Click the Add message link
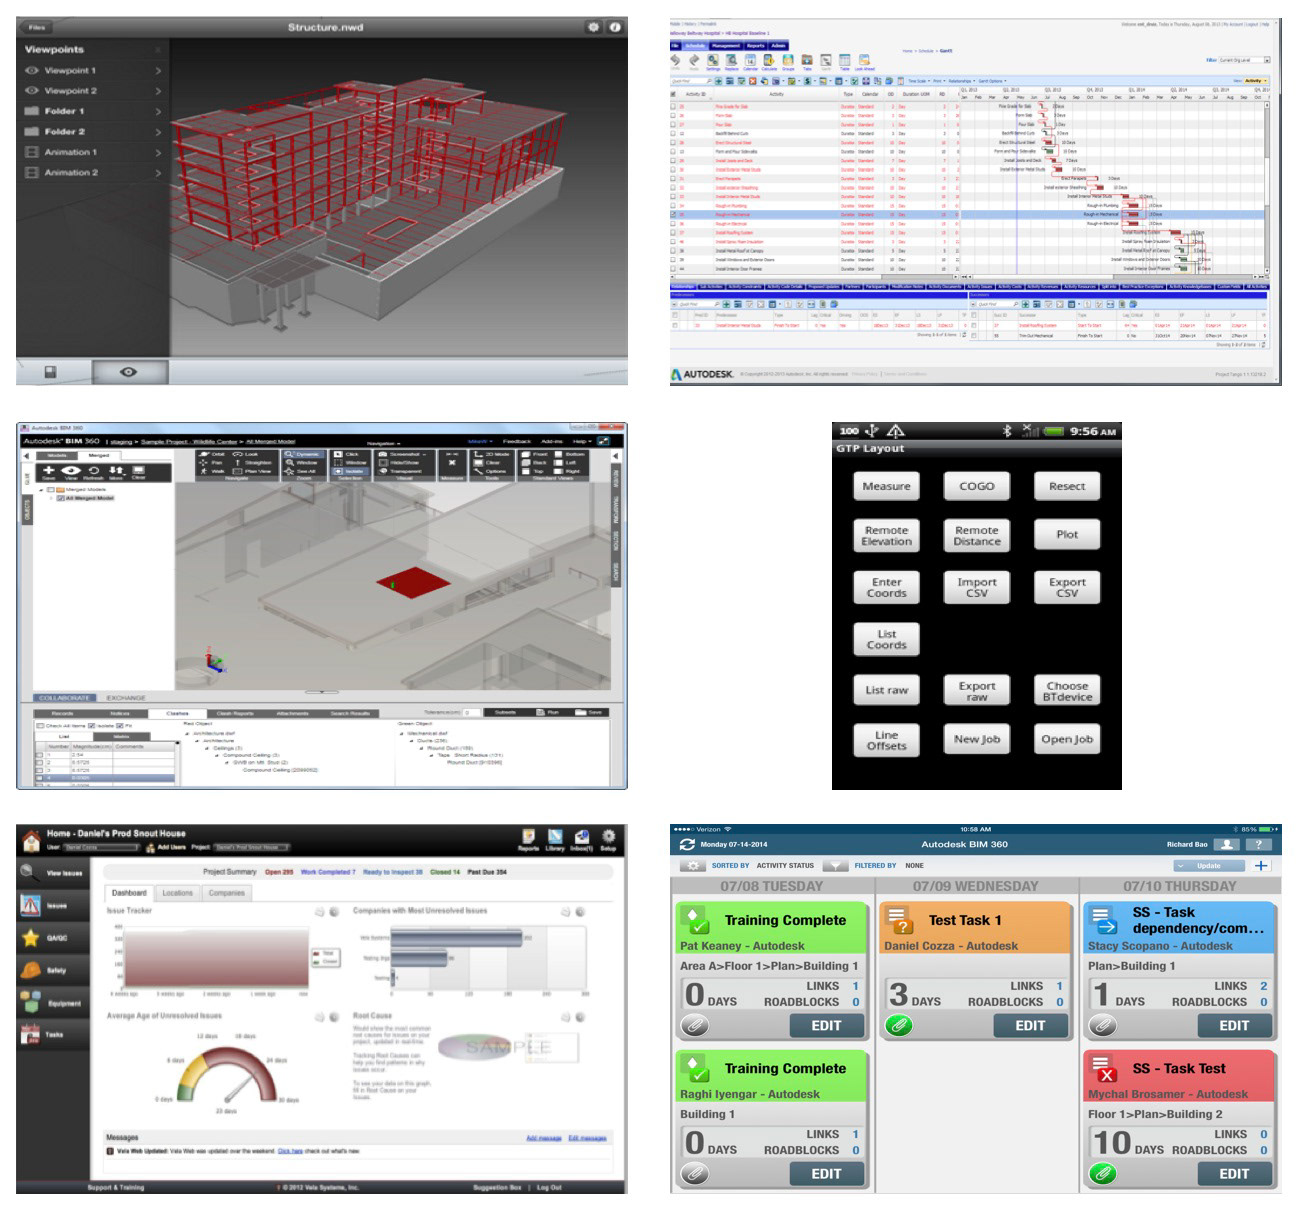The width and height of the screenshot is (1304, 1208). [x=543, y=1138]
